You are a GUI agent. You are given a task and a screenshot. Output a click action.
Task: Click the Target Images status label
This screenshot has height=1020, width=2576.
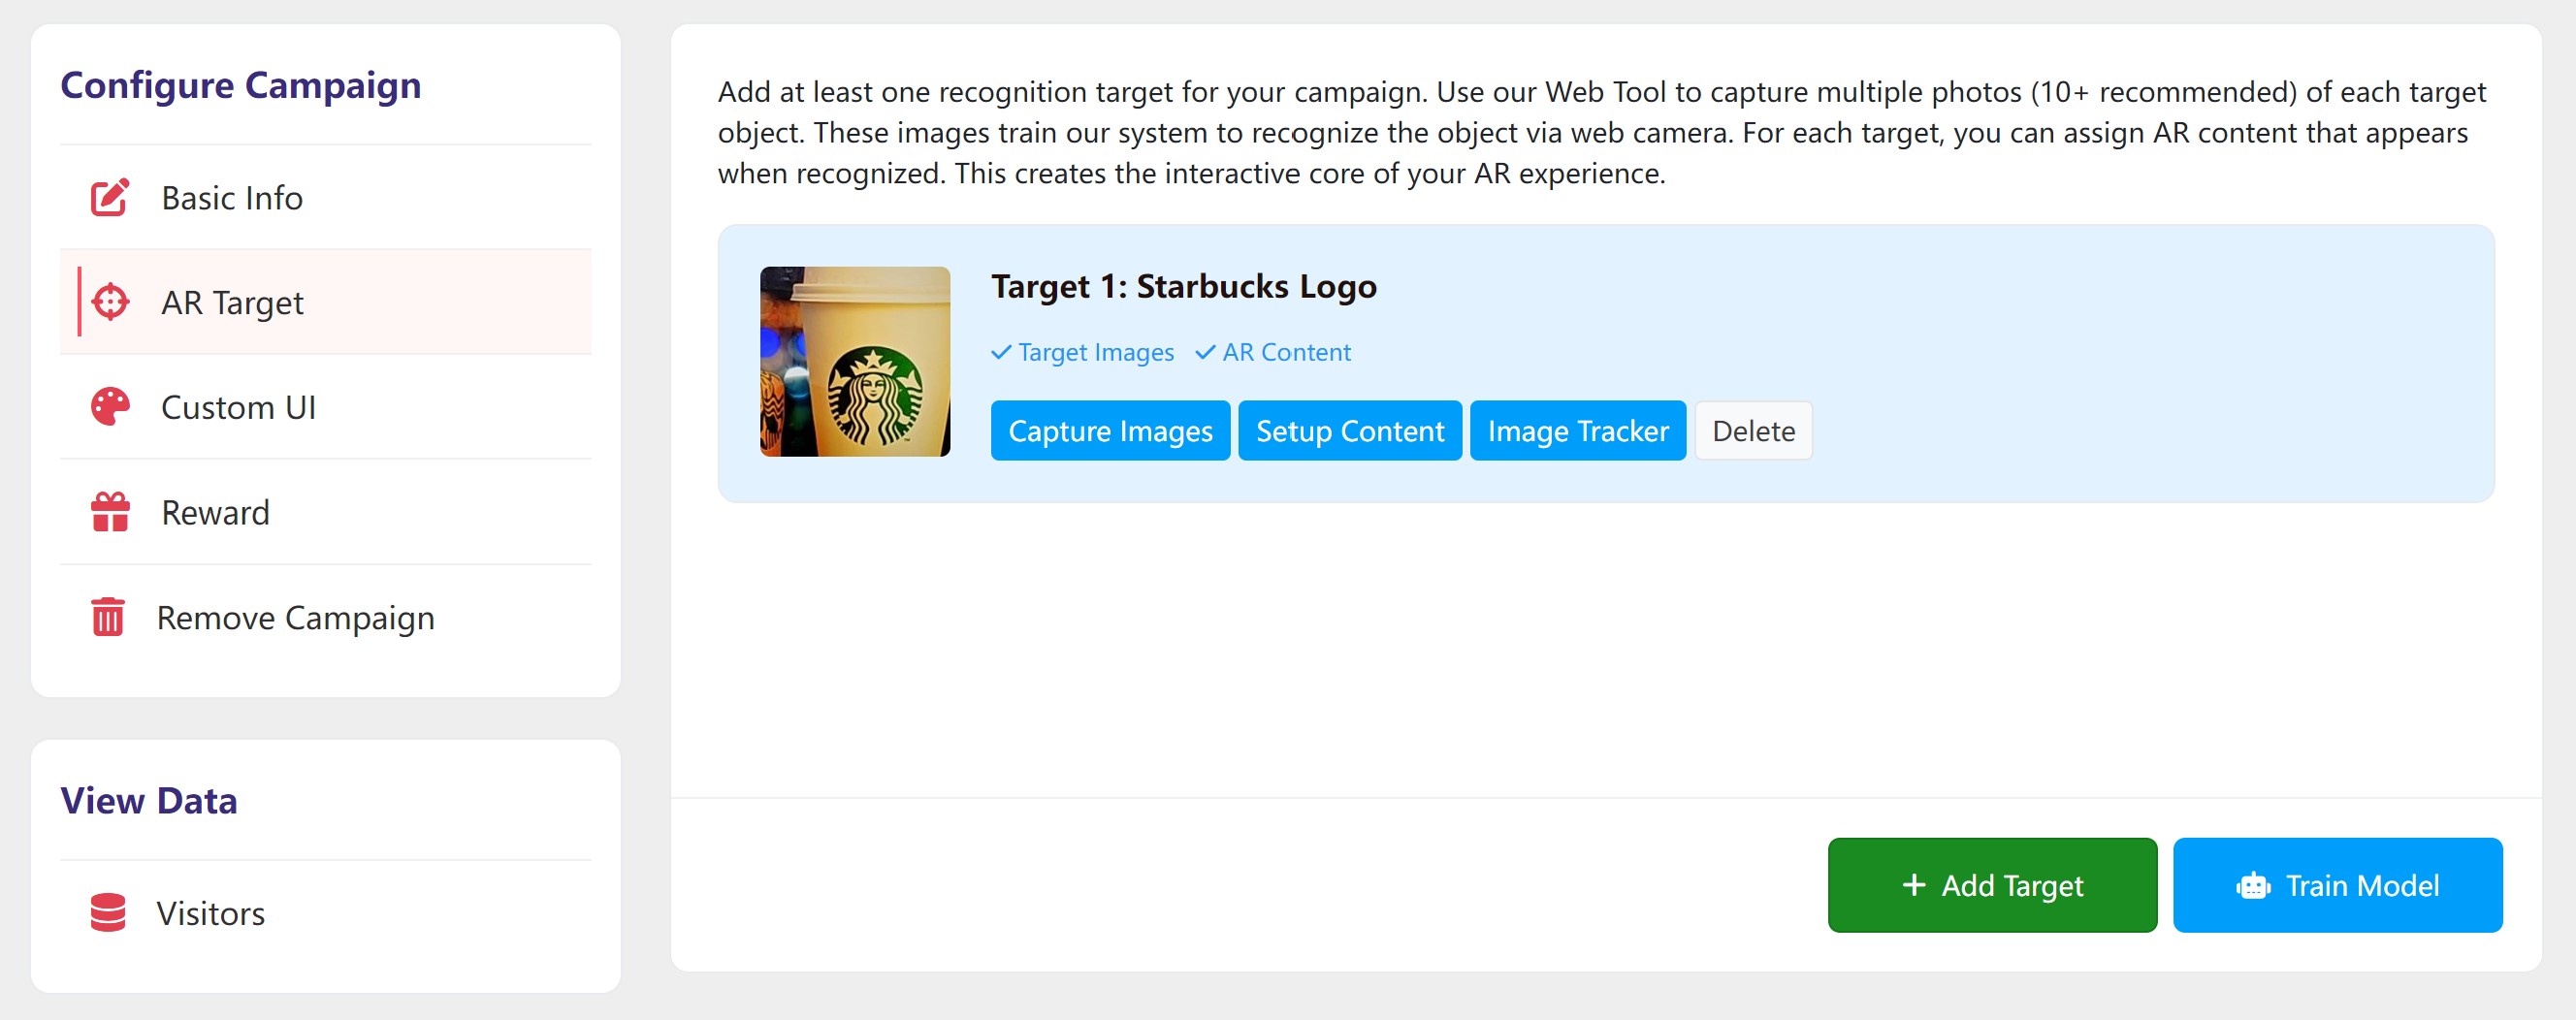(1096, 352)
